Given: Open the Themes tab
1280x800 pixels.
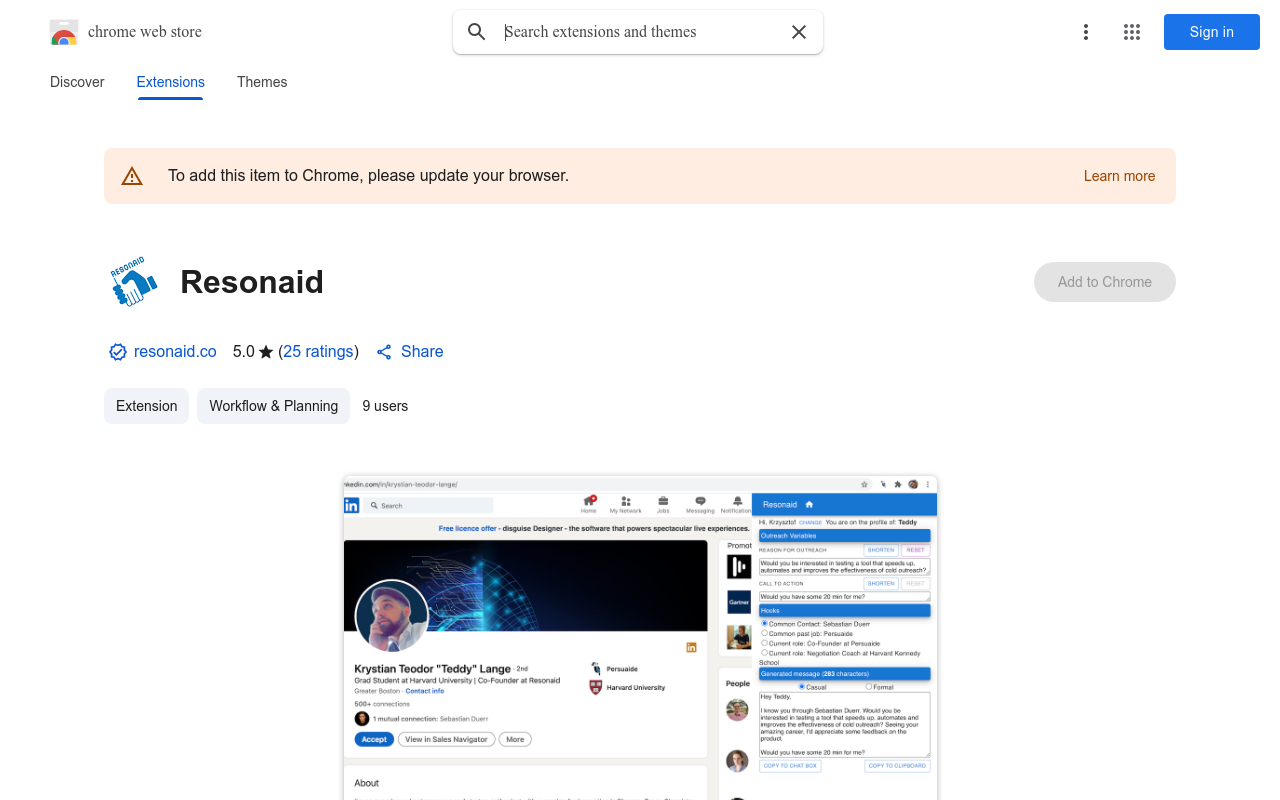Looking at the screenshot, I should [262, 82].
